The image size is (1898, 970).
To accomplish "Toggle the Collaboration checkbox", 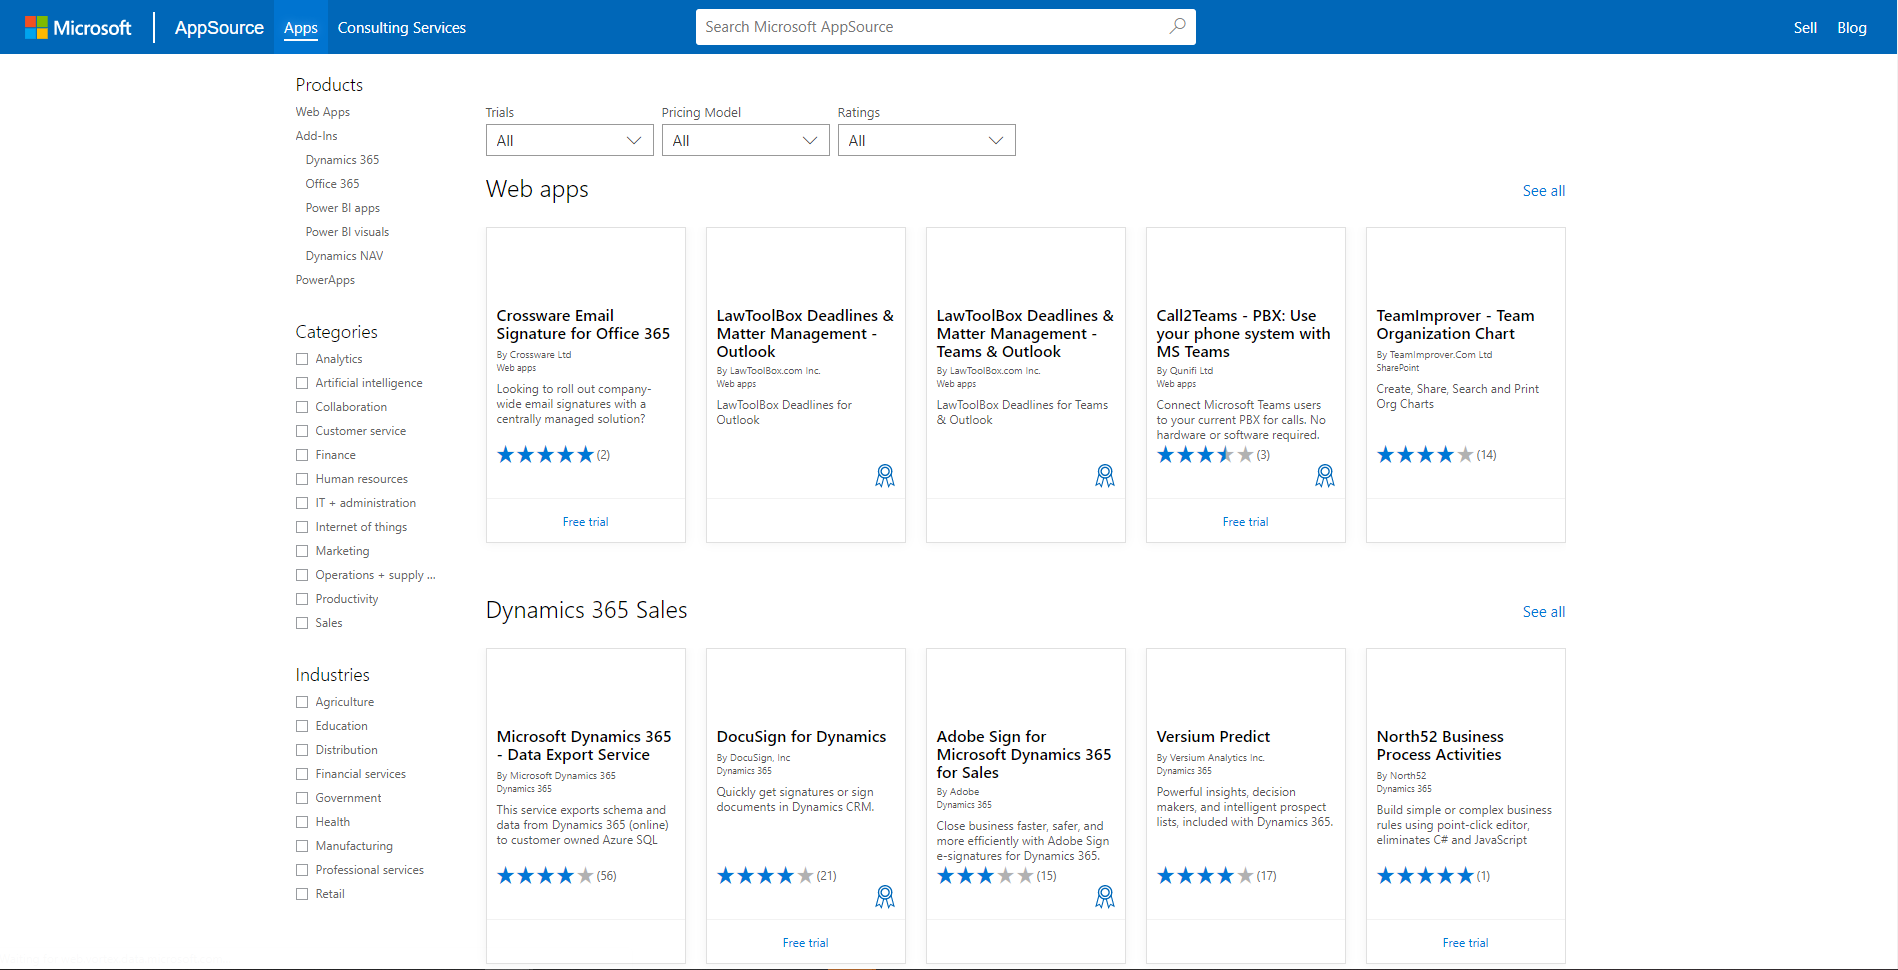I will click(302, 407).
